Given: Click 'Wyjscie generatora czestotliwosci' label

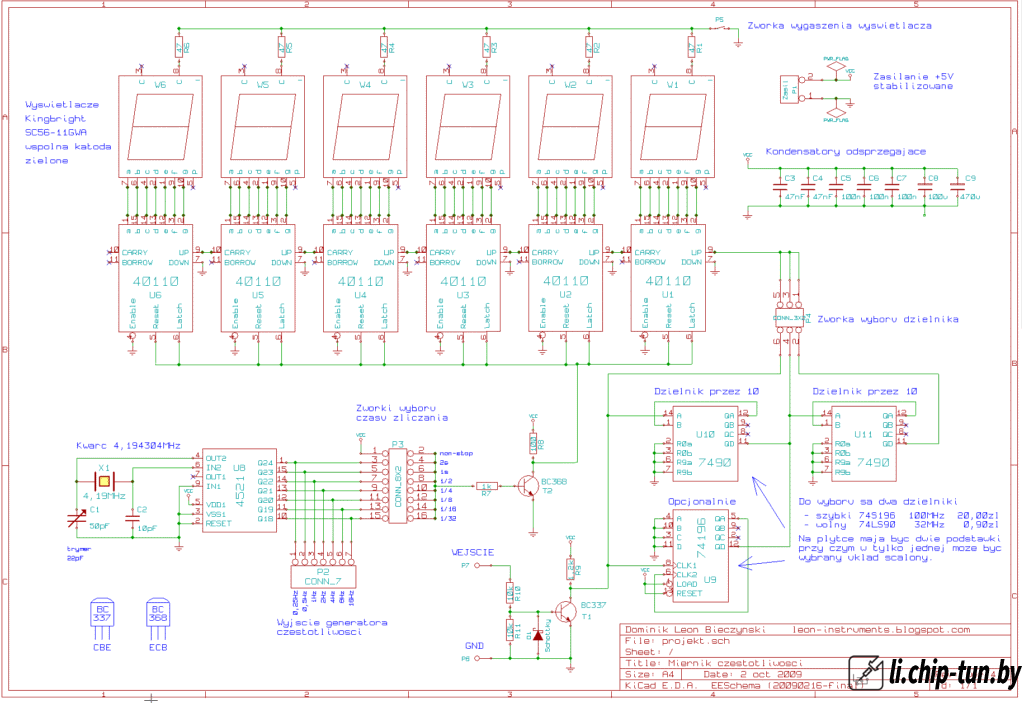Looking at the screenshot, I should tap(332, 627).
